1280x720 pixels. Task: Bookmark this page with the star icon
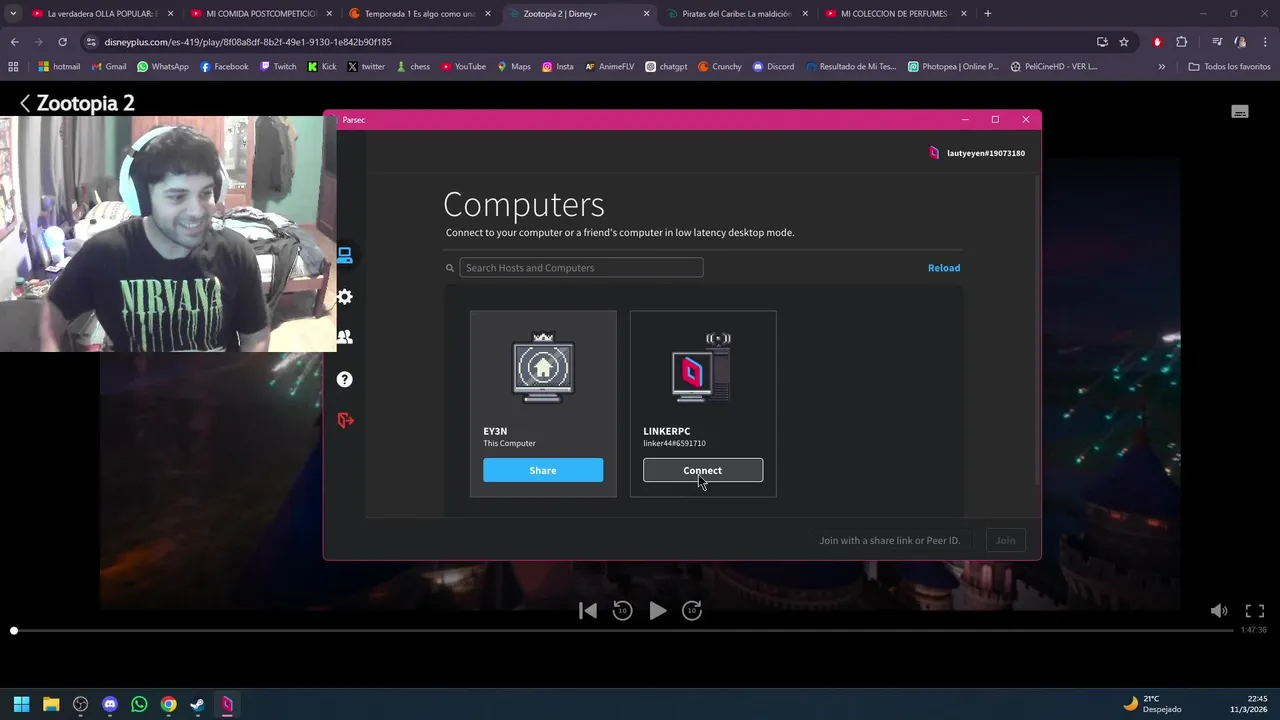coord(1124,42)
